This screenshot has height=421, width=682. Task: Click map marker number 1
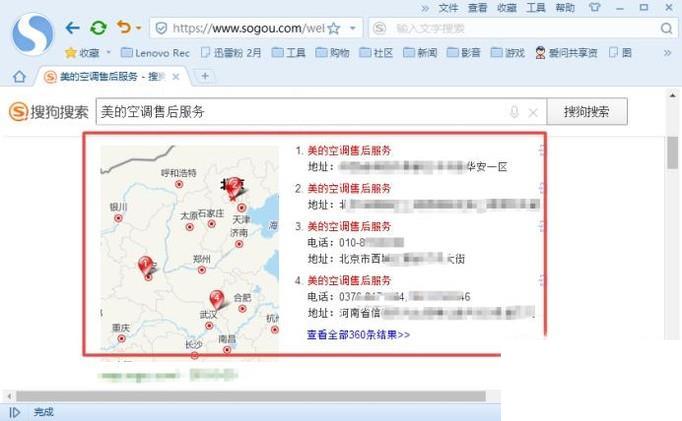point(146,266)
